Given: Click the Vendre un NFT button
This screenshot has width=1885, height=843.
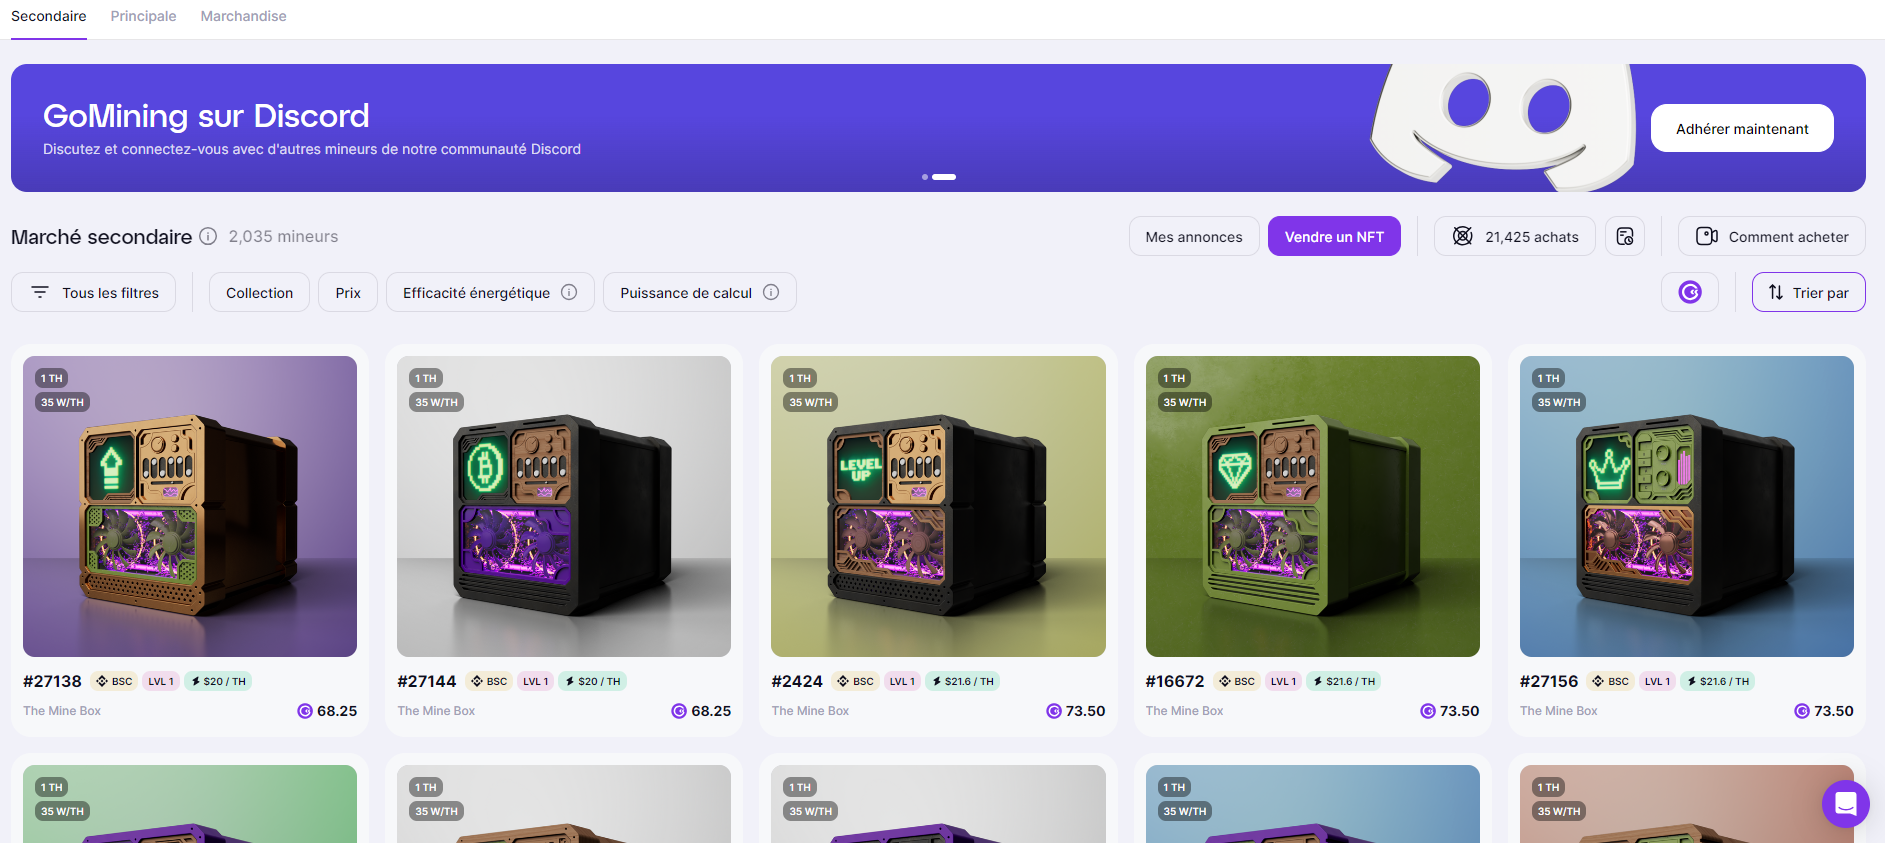Looking at the screenshot, I should pos(1334,237).
